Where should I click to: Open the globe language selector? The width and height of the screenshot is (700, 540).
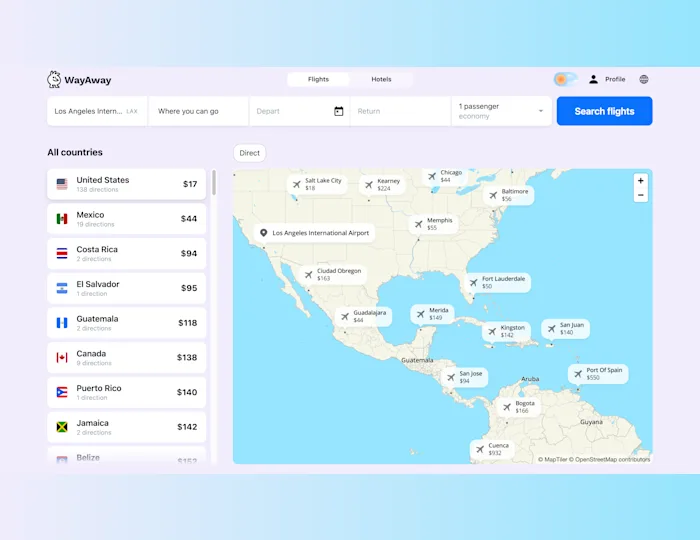644,79
